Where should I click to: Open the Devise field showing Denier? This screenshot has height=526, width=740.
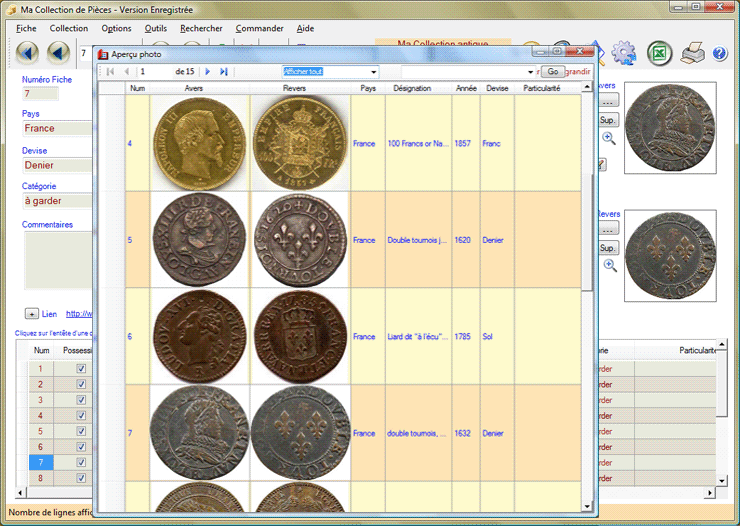pos(58,165)
